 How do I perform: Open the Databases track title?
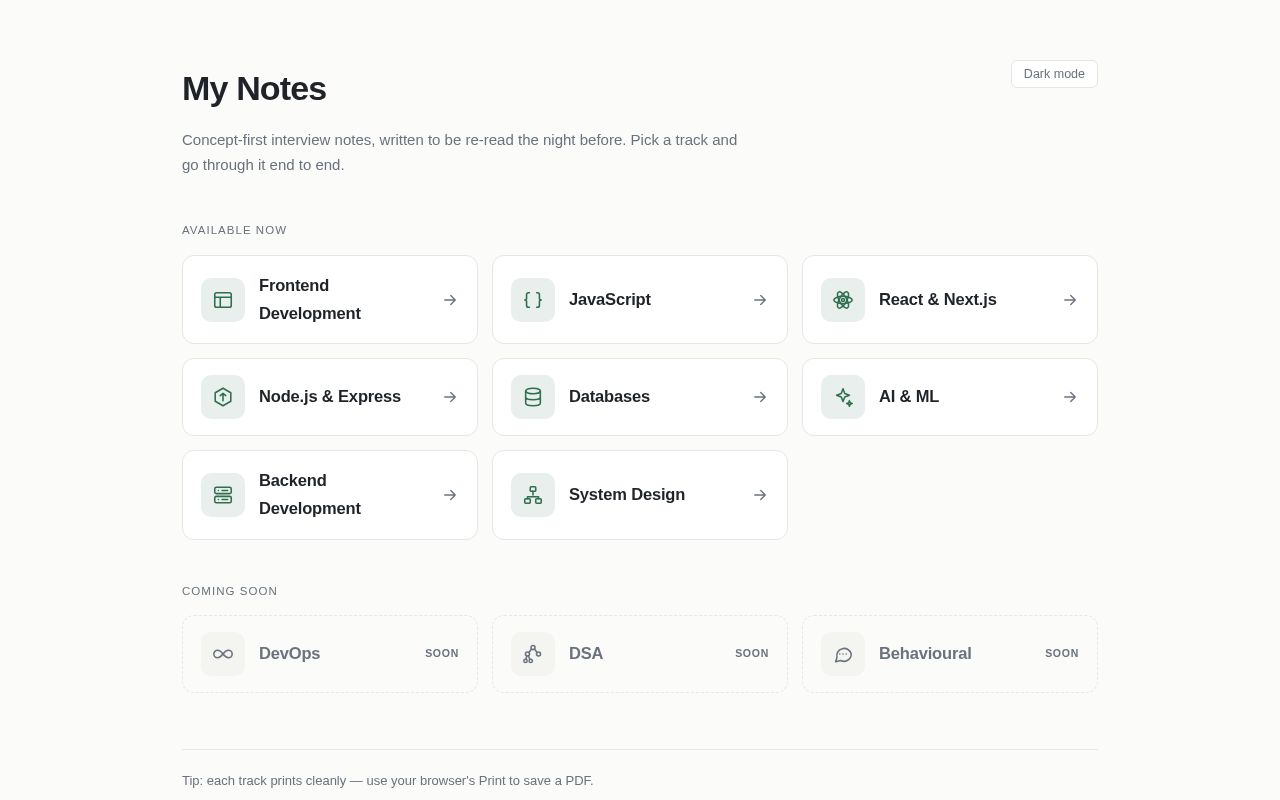coord(609,397)
